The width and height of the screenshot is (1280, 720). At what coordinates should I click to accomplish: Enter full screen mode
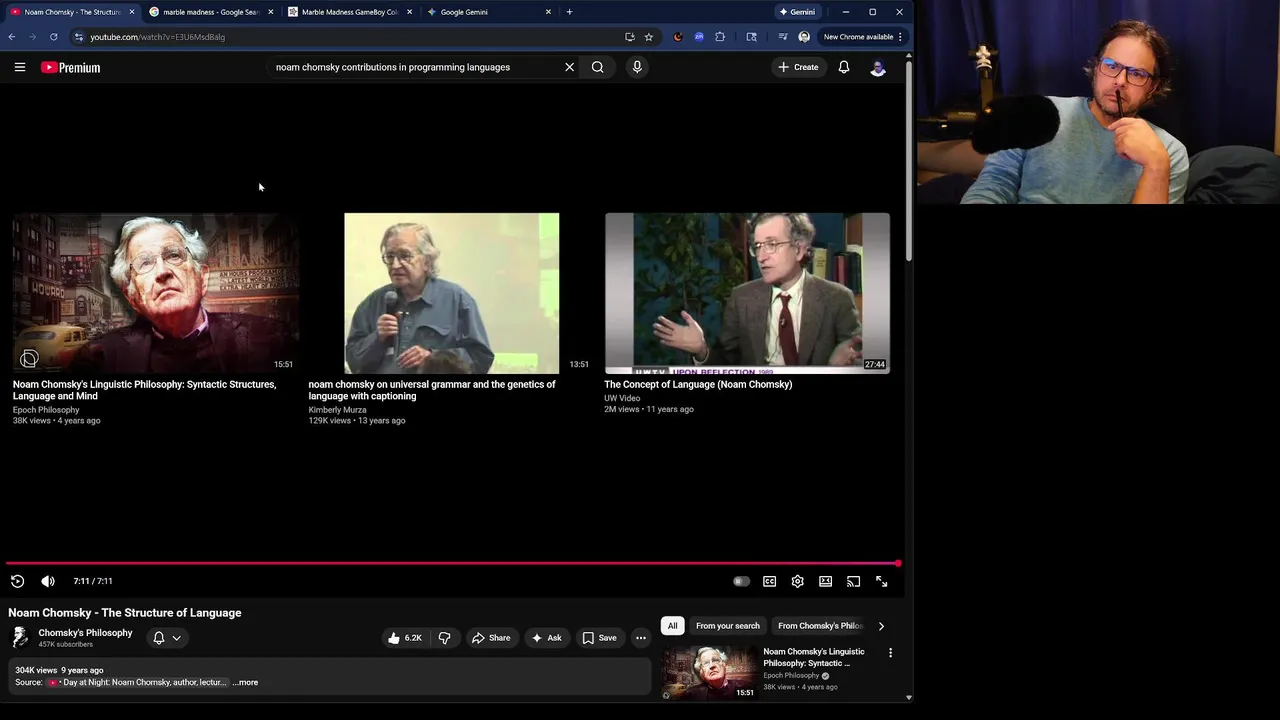pyautogui.click(x=881, y=581)
